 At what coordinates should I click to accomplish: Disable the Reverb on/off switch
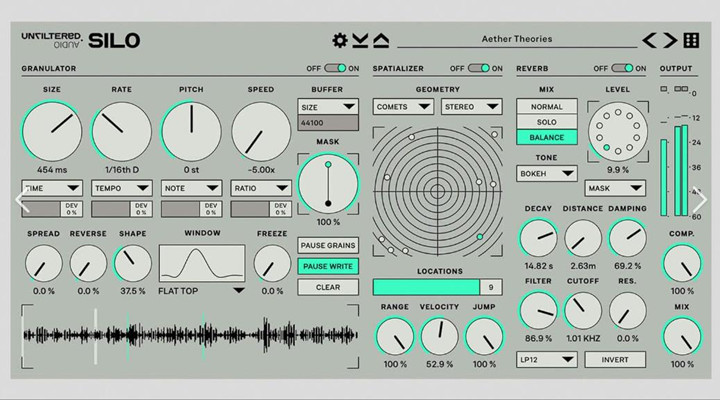point(624,68)
